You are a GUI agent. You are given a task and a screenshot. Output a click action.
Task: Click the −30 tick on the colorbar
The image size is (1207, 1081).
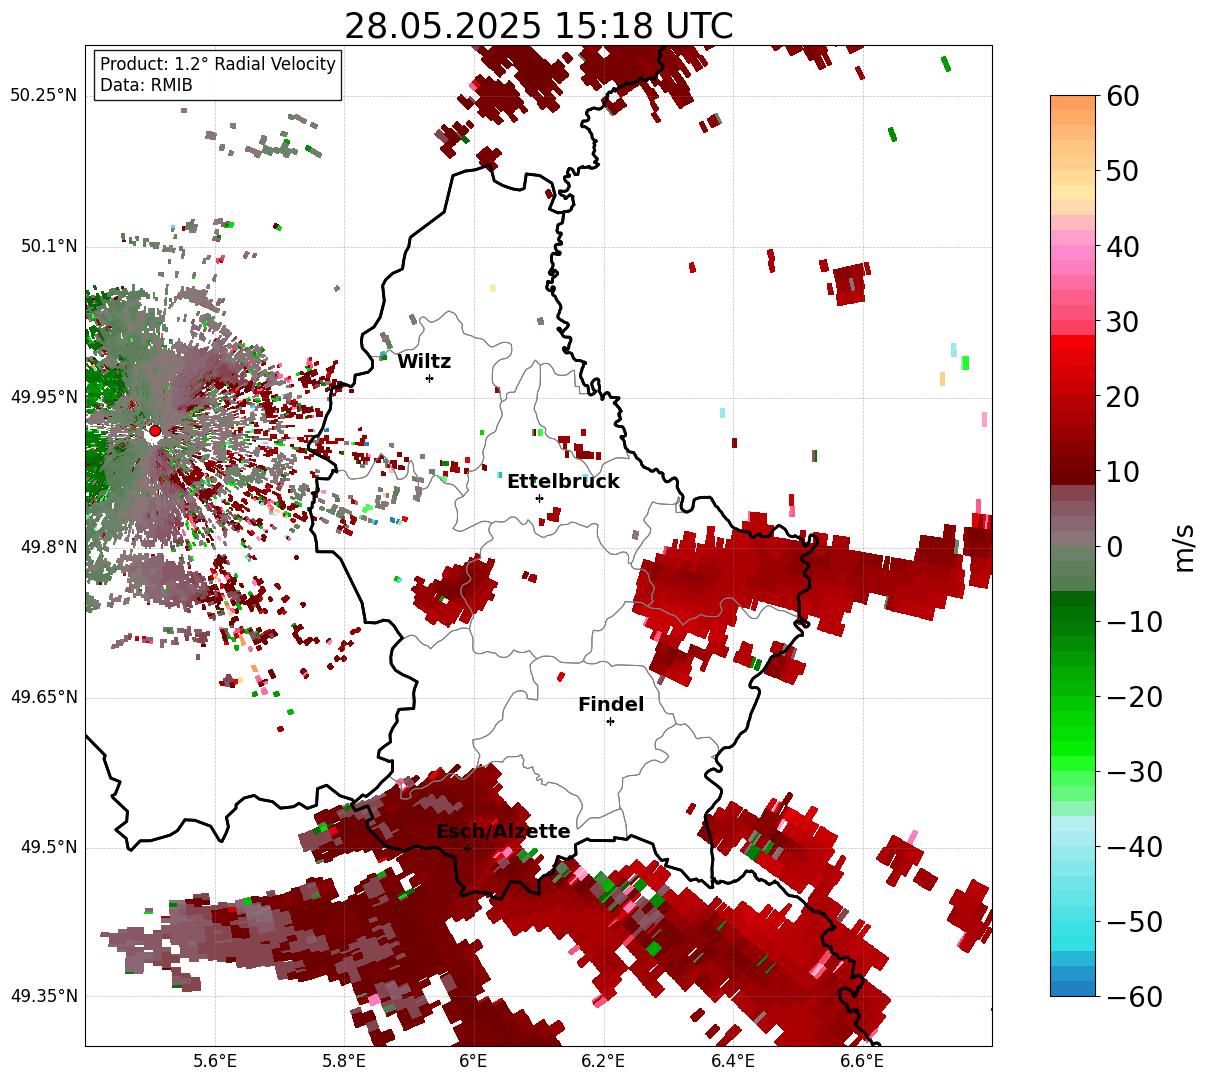click(1134, 771)
